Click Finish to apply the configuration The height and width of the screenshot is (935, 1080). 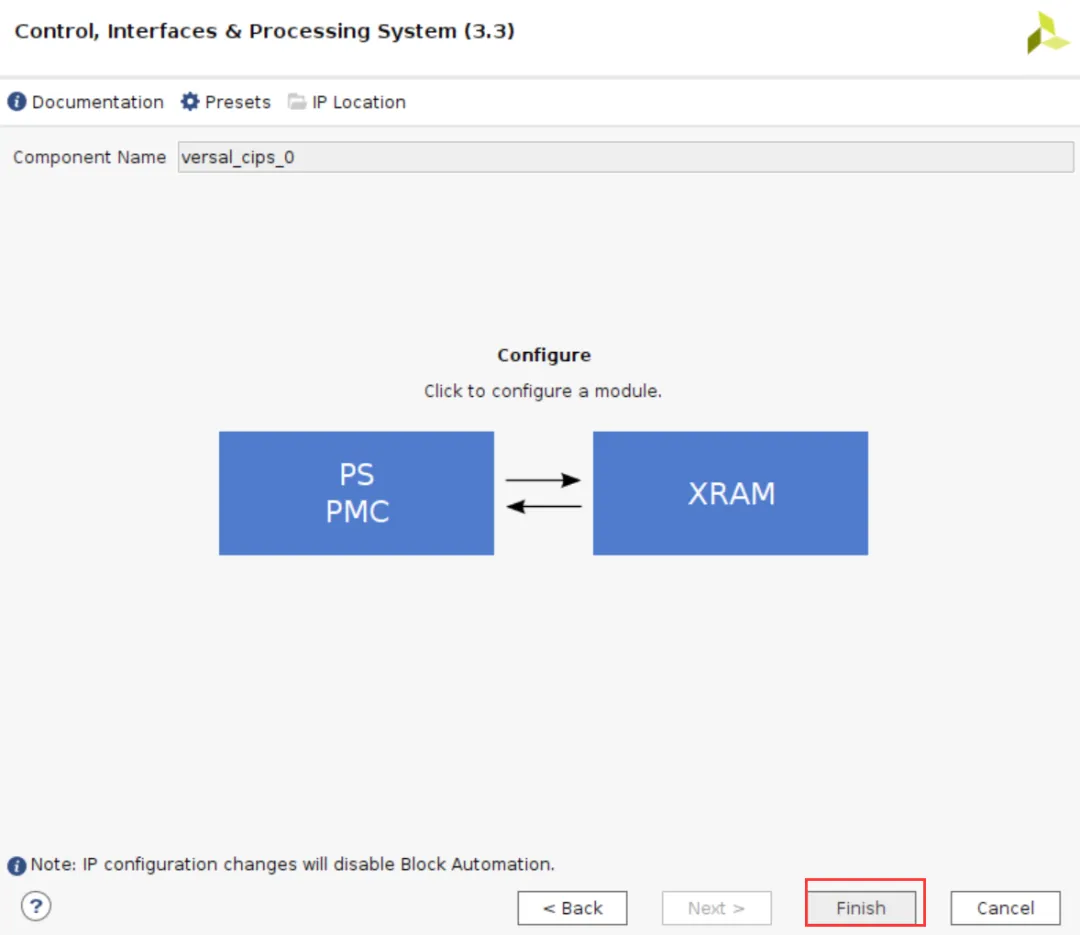(x=861, y=908)
